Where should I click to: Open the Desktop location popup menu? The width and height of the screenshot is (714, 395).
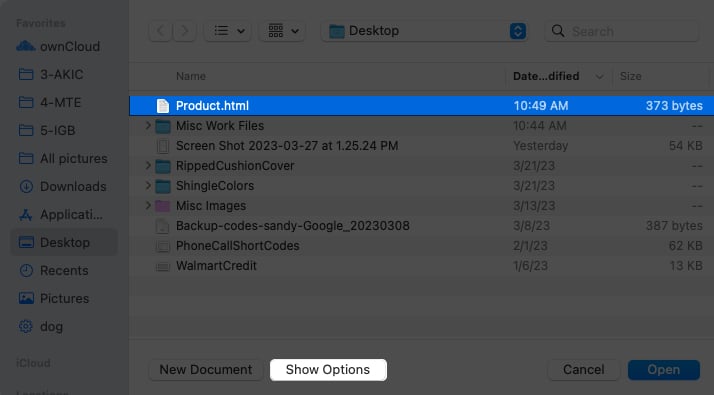424,31
